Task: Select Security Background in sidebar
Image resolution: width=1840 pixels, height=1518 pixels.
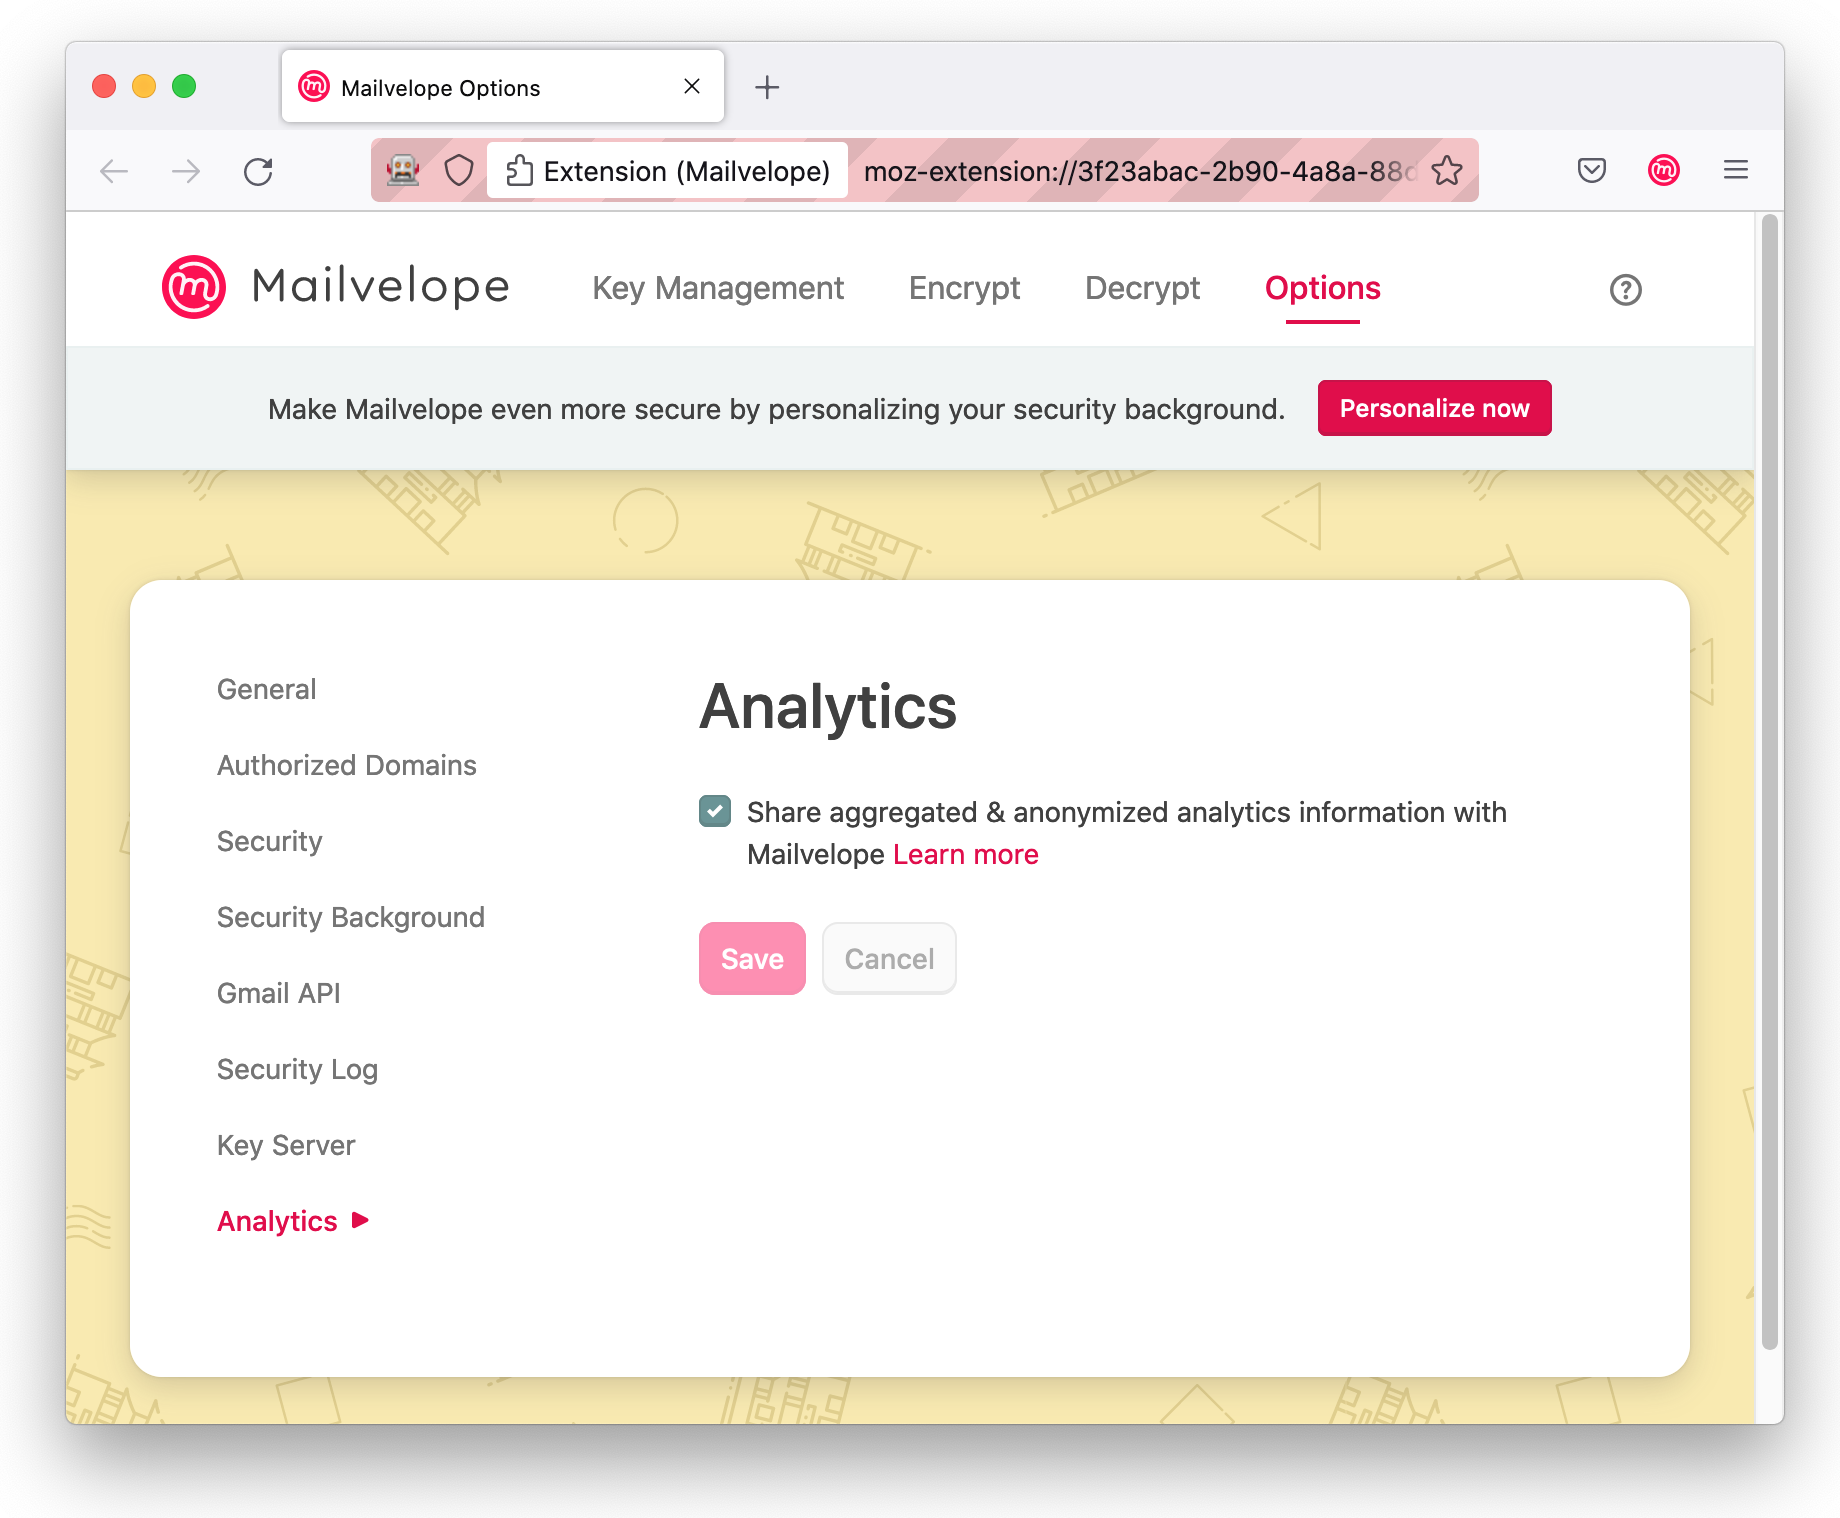Action: click(x=350, y=917)
